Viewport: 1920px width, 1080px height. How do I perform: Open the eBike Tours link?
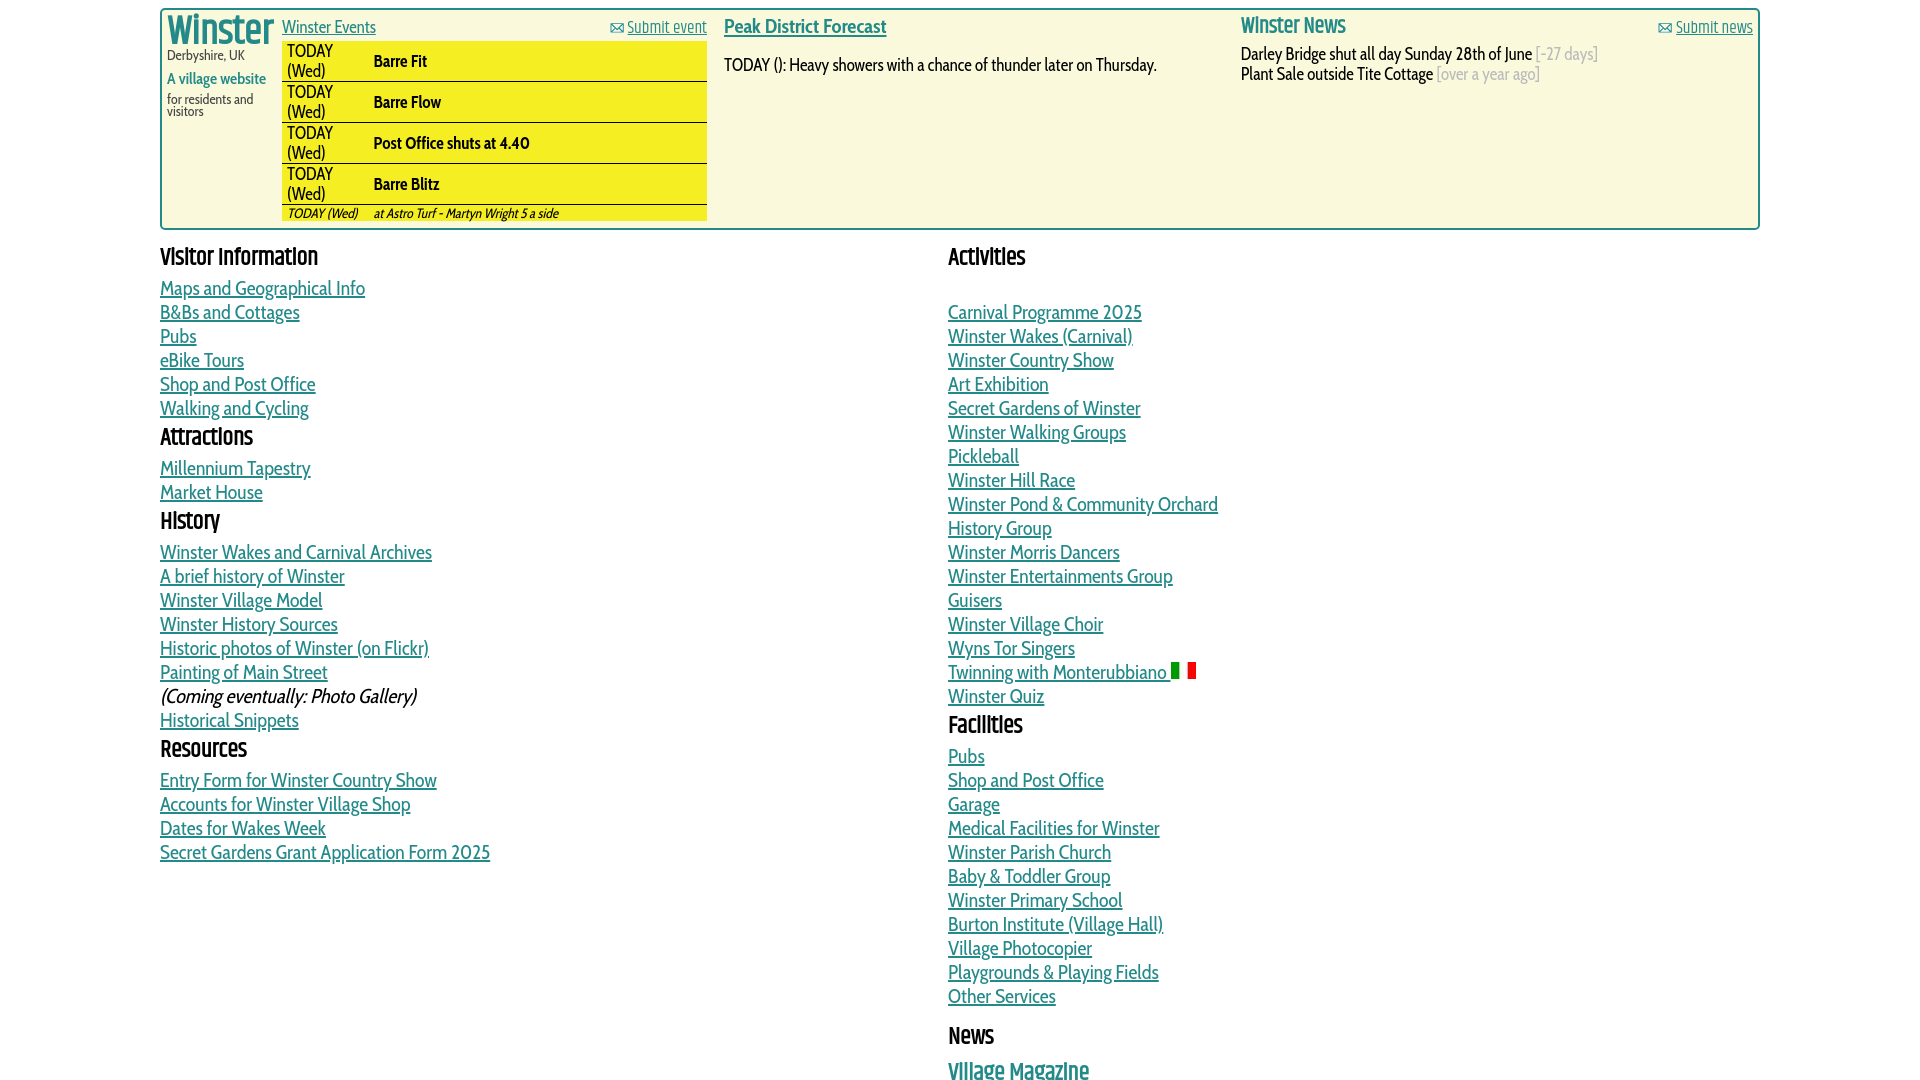[x=202, y=360]
